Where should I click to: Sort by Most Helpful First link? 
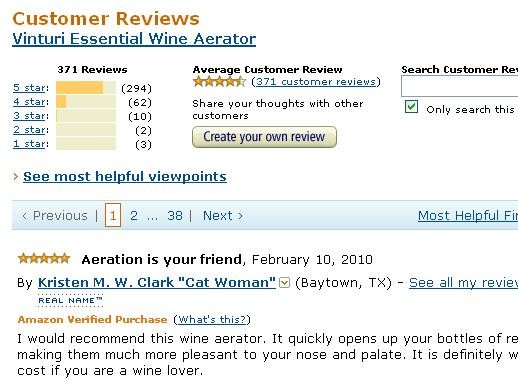click(x=468, y=216)
